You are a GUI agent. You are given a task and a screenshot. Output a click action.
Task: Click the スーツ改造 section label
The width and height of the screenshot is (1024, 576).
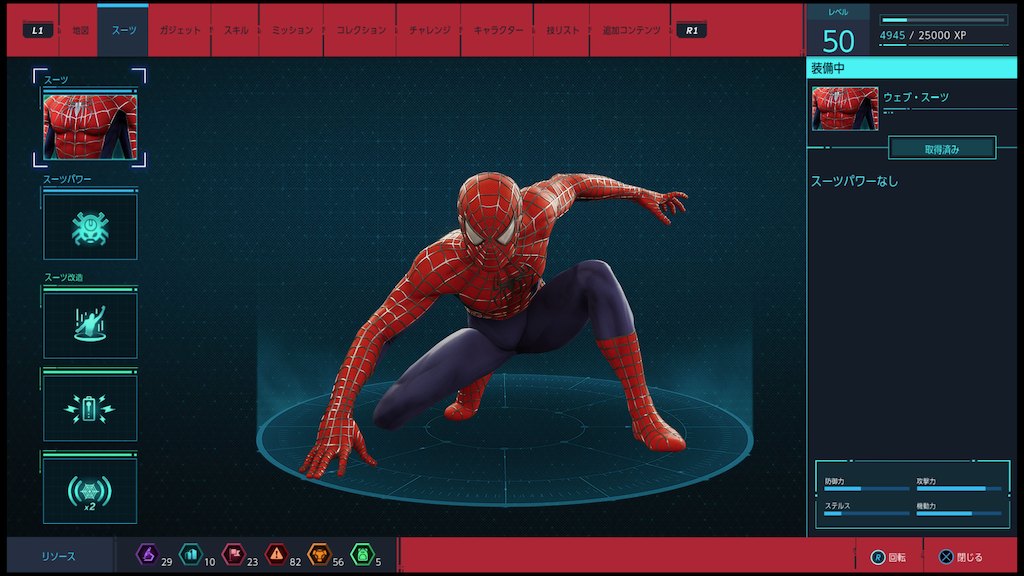[x=63, y=278]
